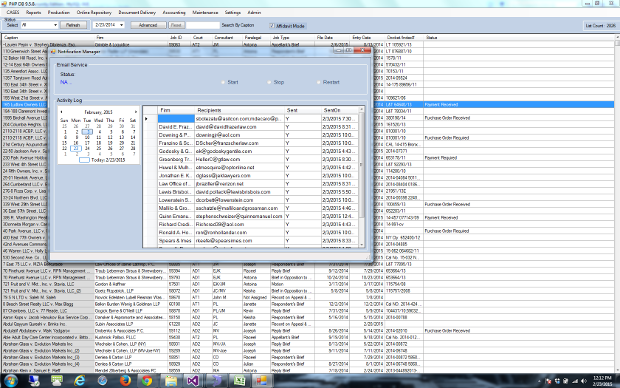620x388 pixels.
Task: Select the Start radio button
Action: click(x=223, y=82)
